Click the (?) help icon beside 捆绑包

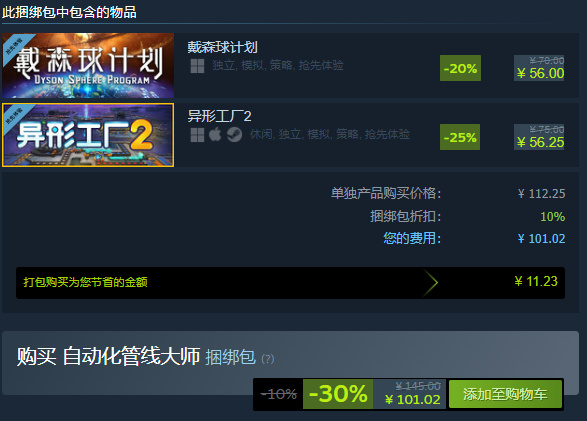268,359
